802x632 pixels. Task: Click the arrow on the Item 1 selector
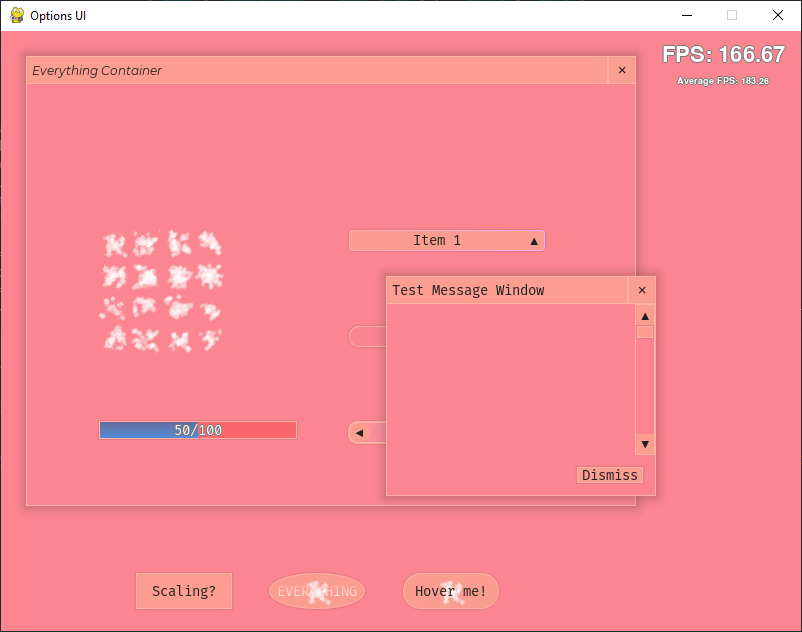(x=534, y=240)
